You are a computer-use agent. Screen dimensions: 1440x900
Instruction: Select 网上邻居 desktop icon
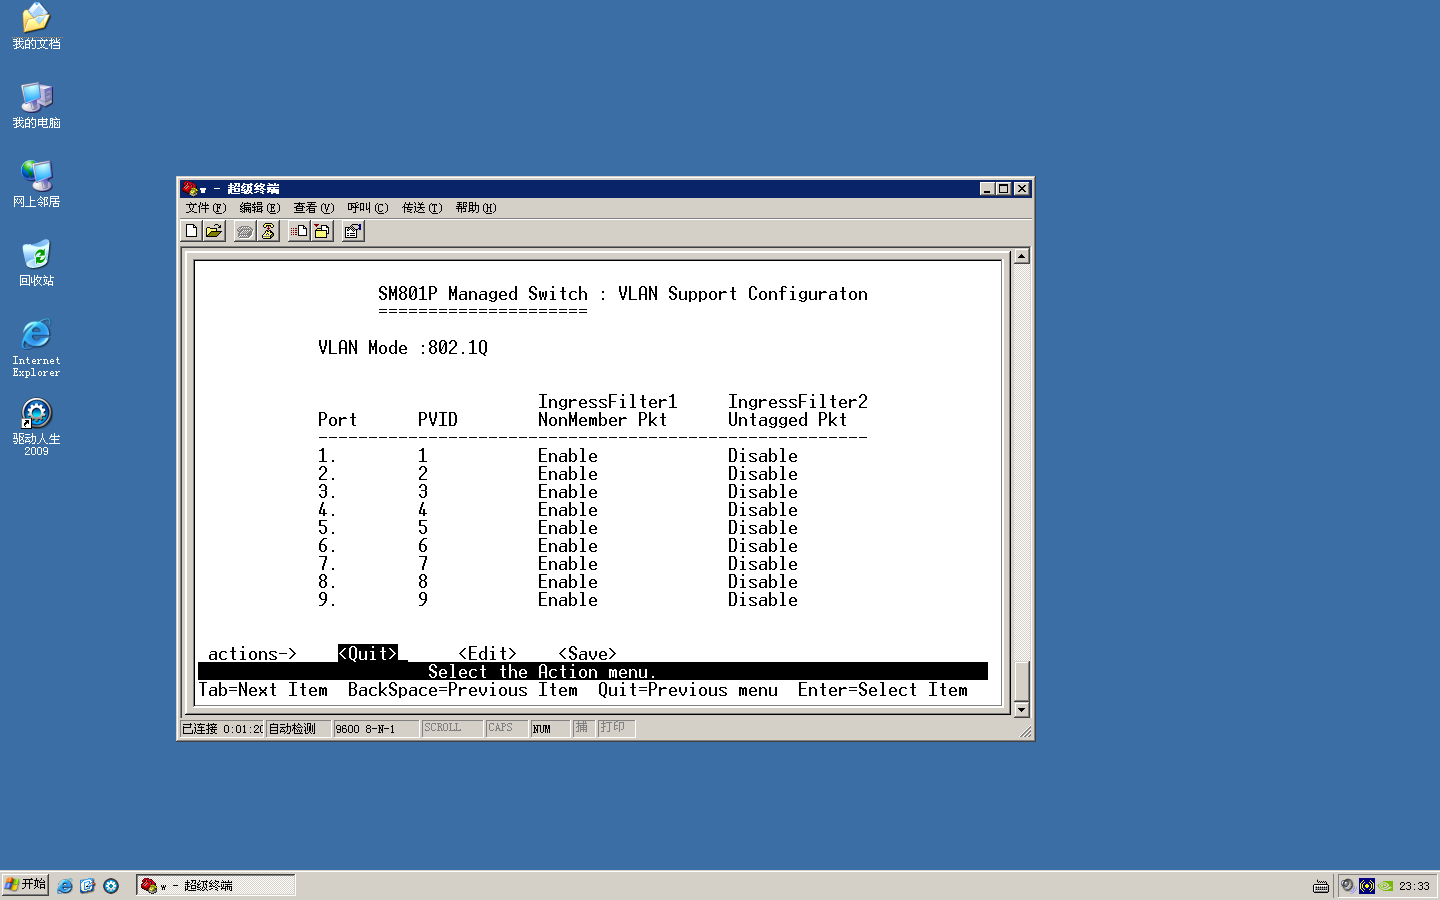36,185
